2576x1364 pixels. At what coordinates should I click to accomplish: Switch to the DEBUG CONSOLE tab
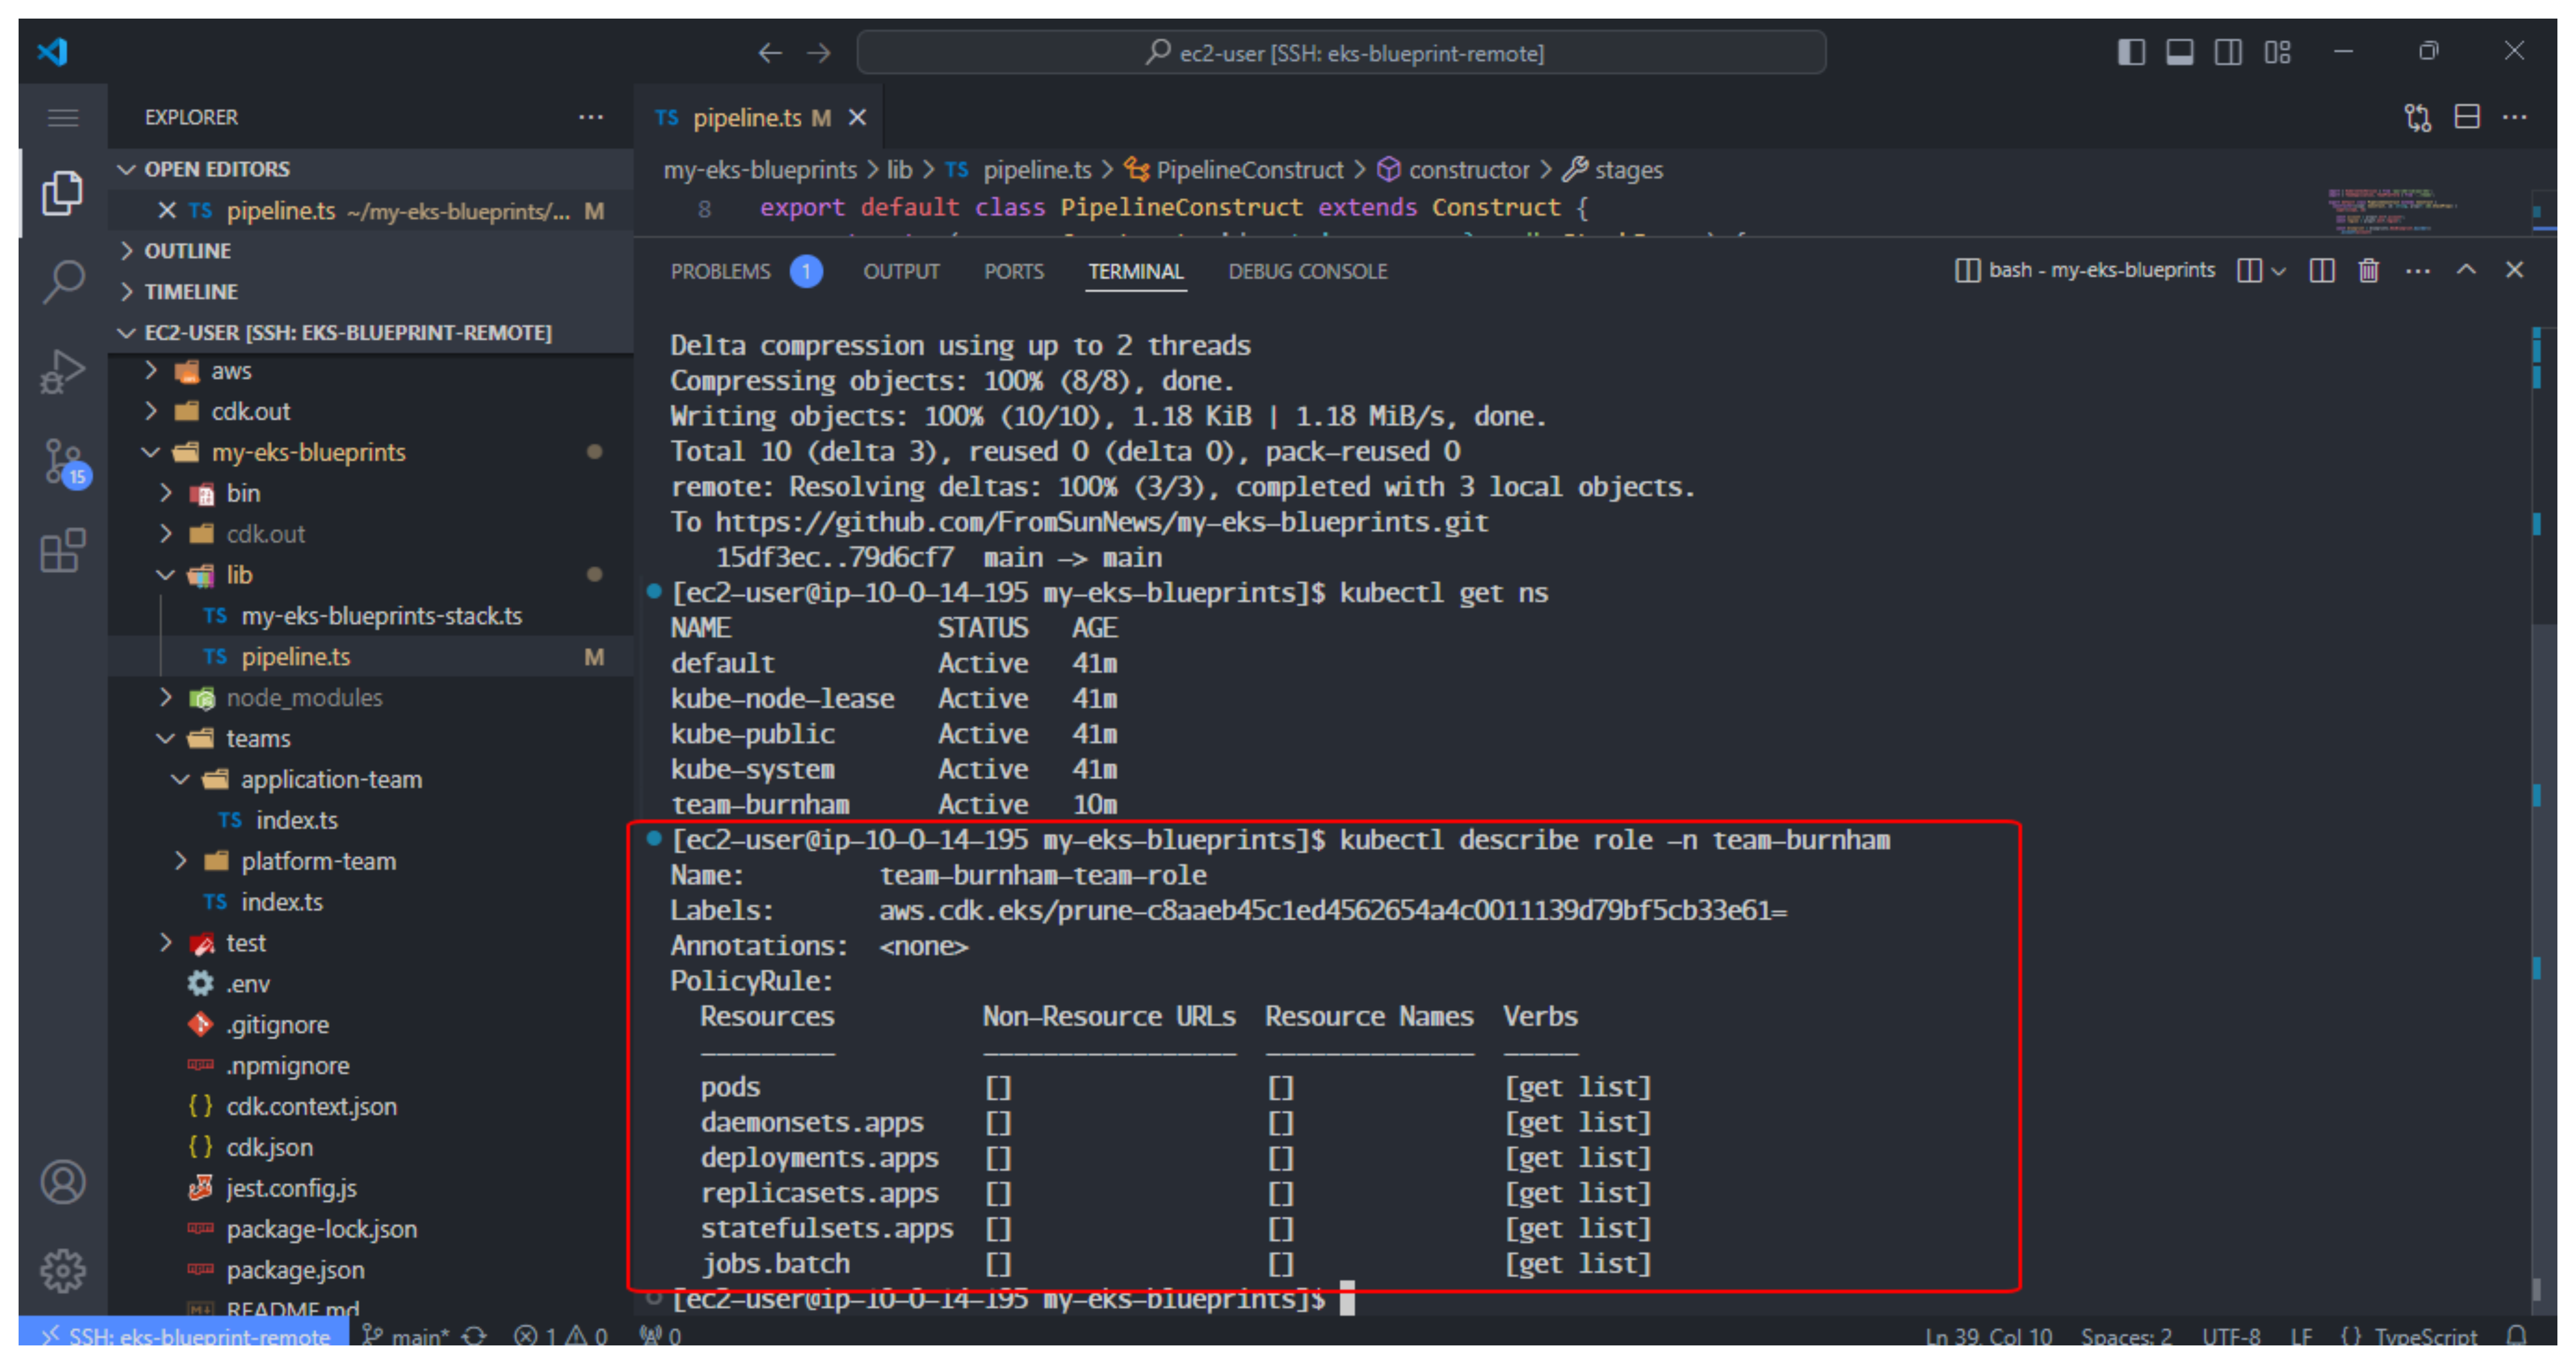[1307, 271]
